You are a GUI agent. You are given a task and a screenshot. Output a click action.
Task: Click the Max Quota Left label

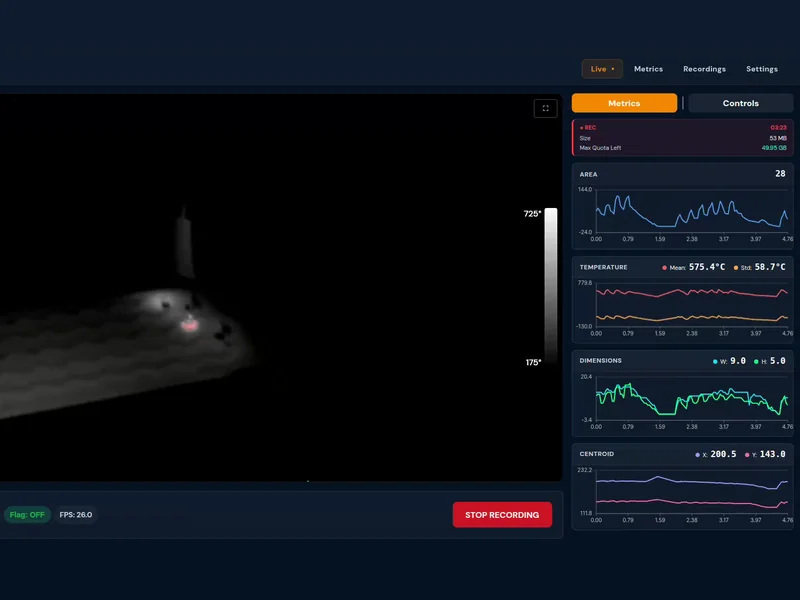click(600, 148)
